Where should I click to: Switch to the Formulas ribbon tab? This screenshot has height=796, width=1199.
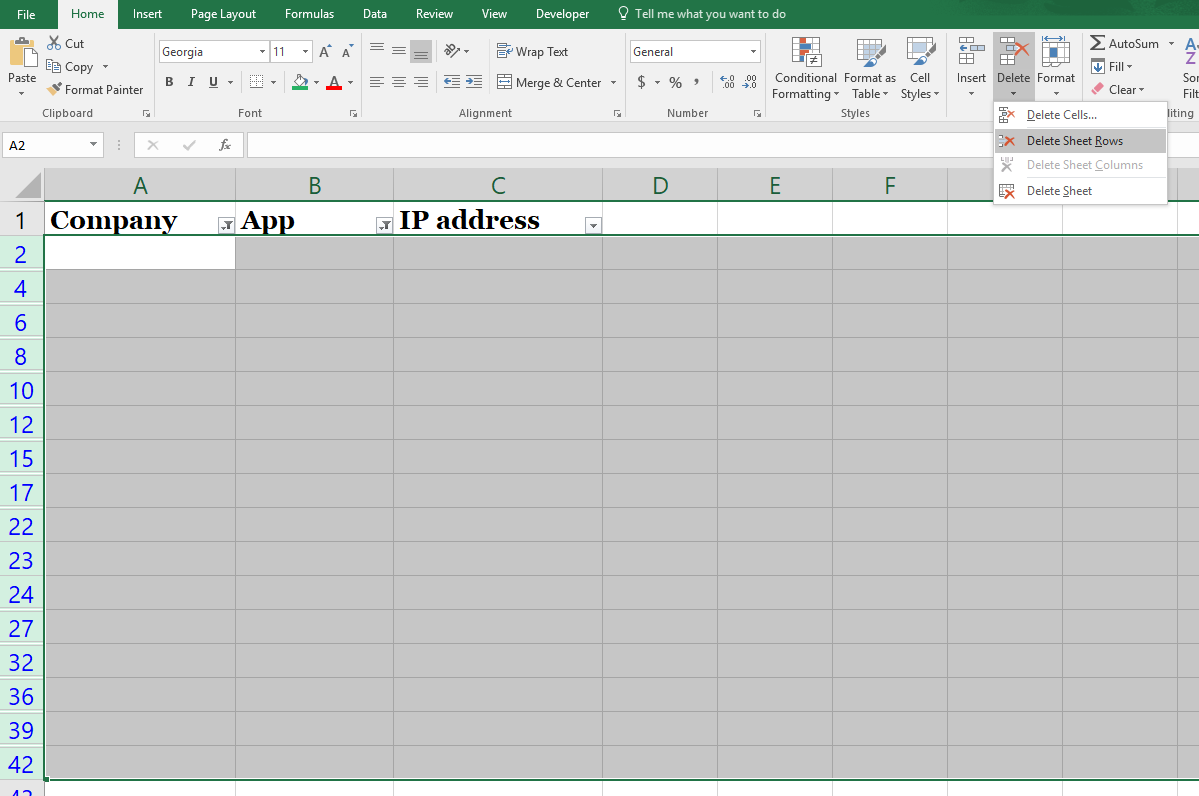coord(309,14)
